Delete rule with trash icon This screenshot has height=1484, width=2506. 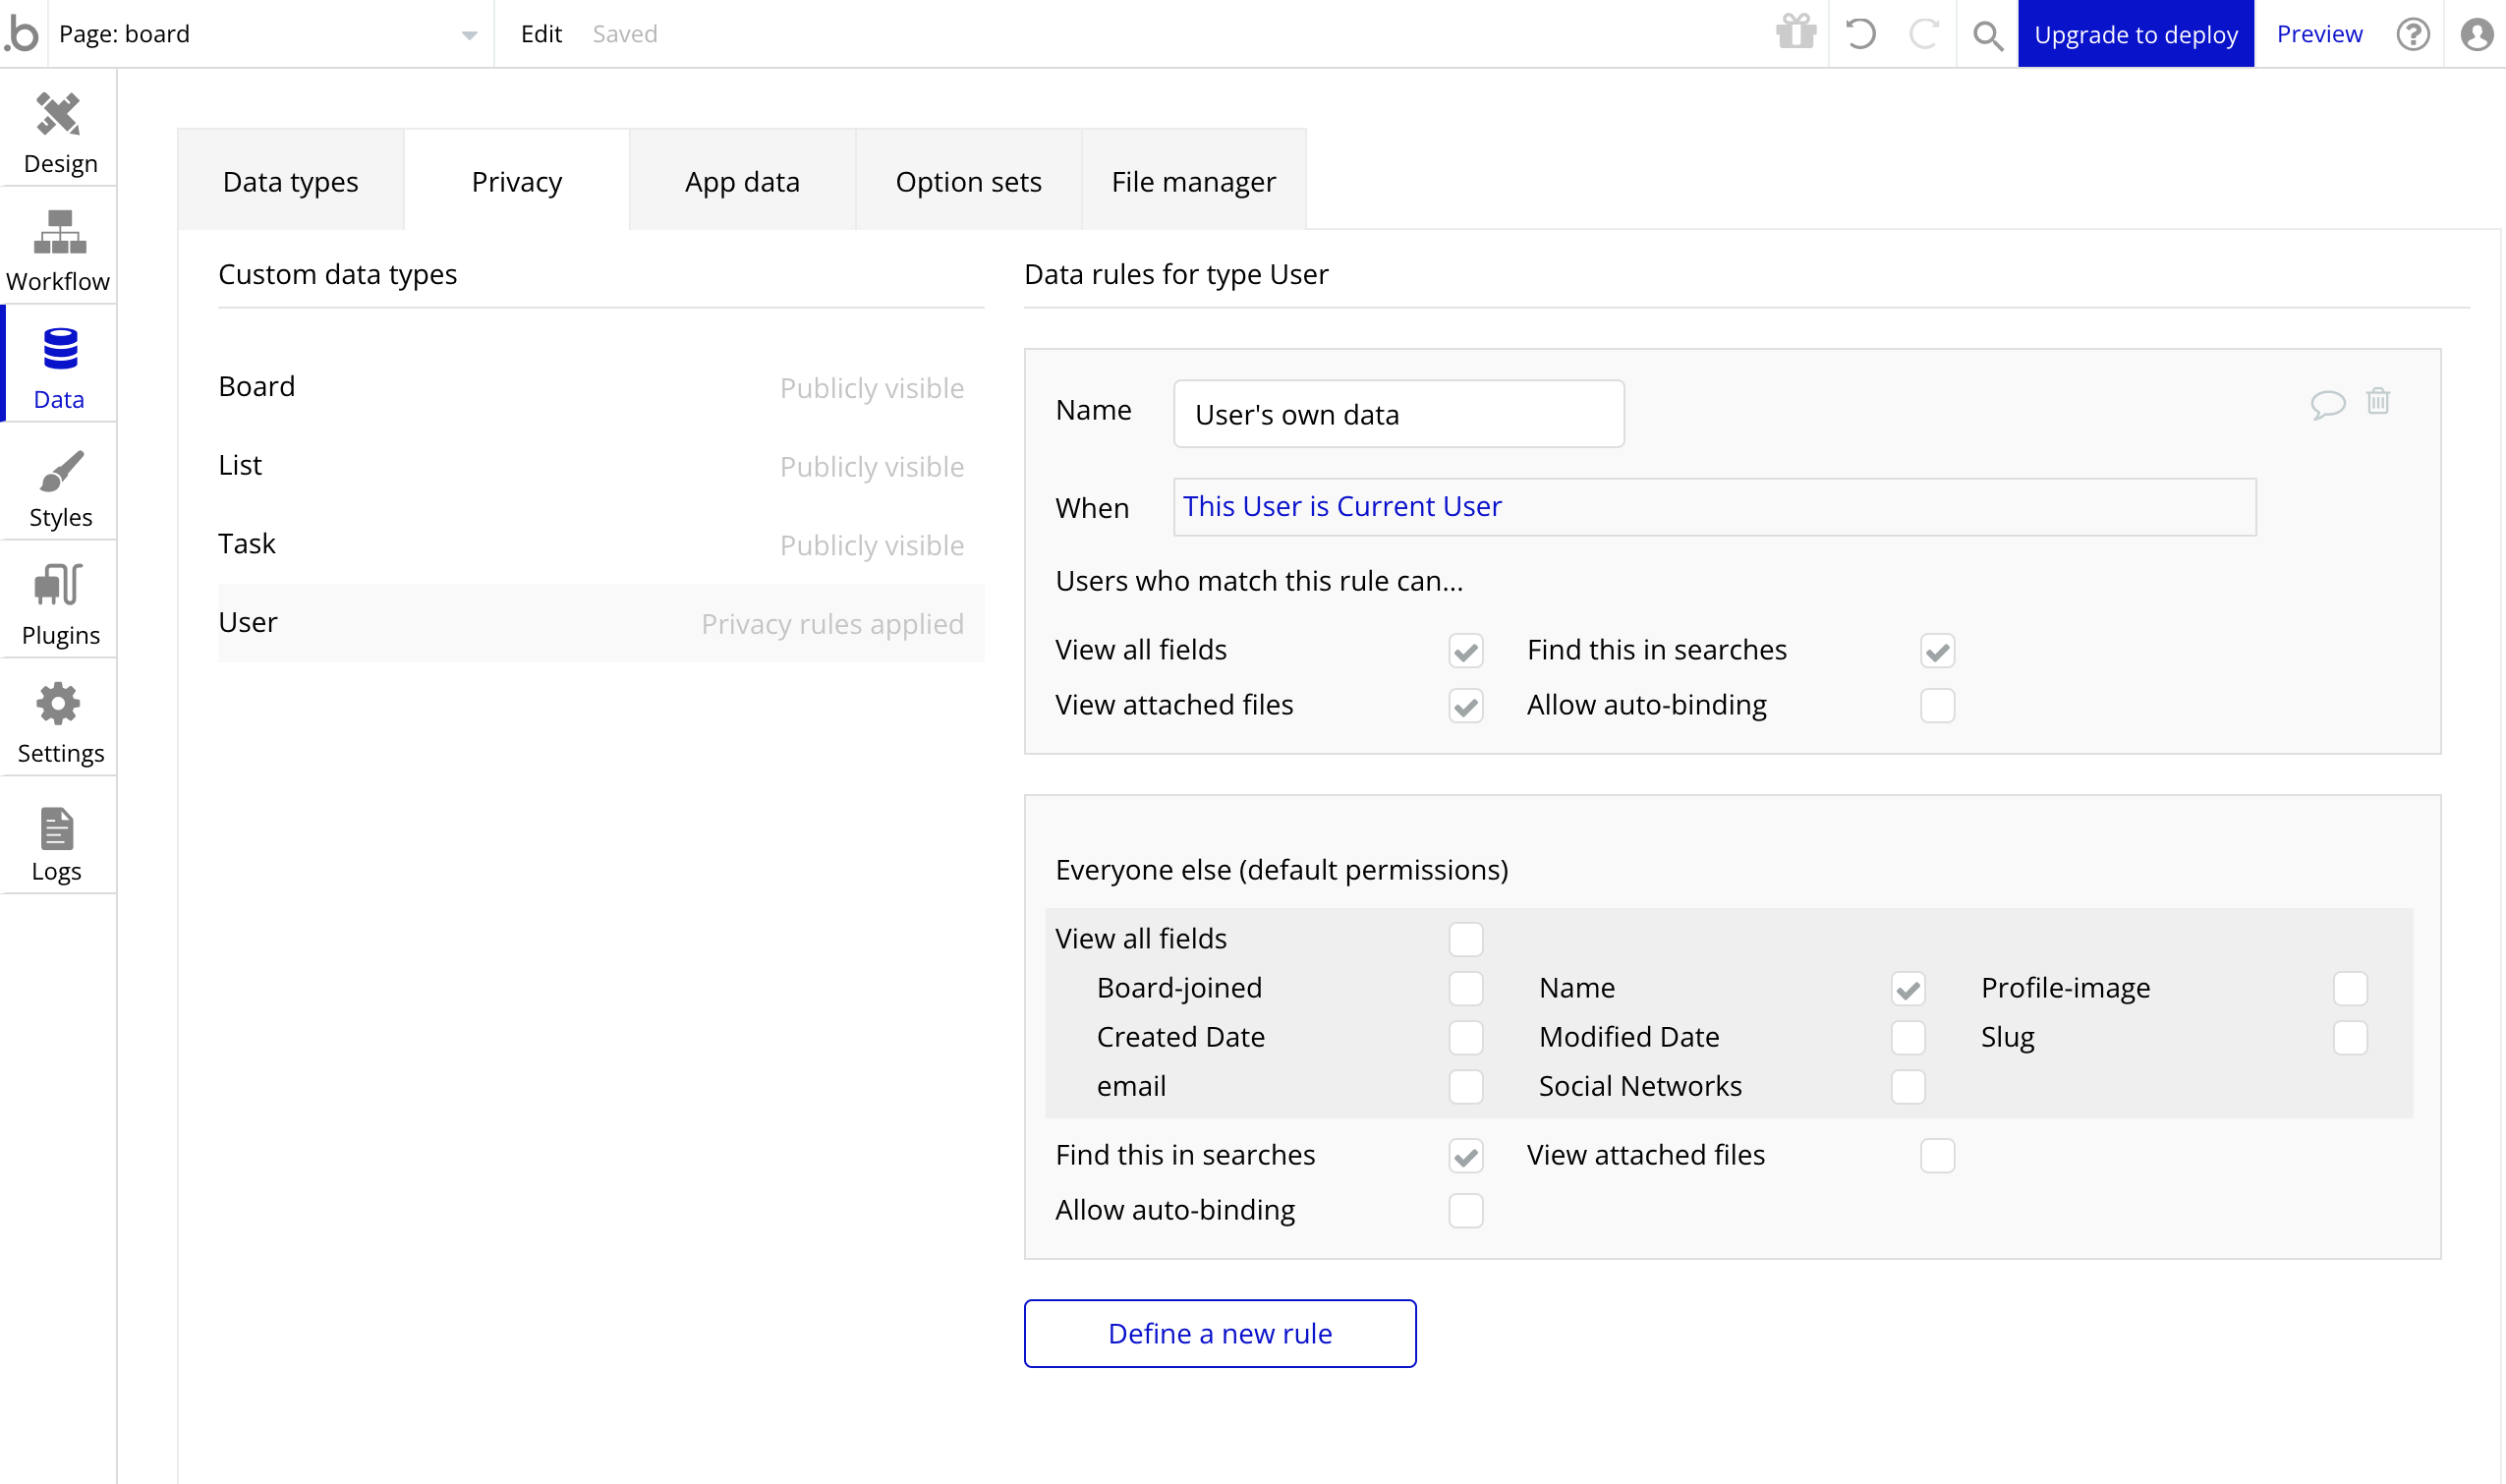pos(2377,402)
